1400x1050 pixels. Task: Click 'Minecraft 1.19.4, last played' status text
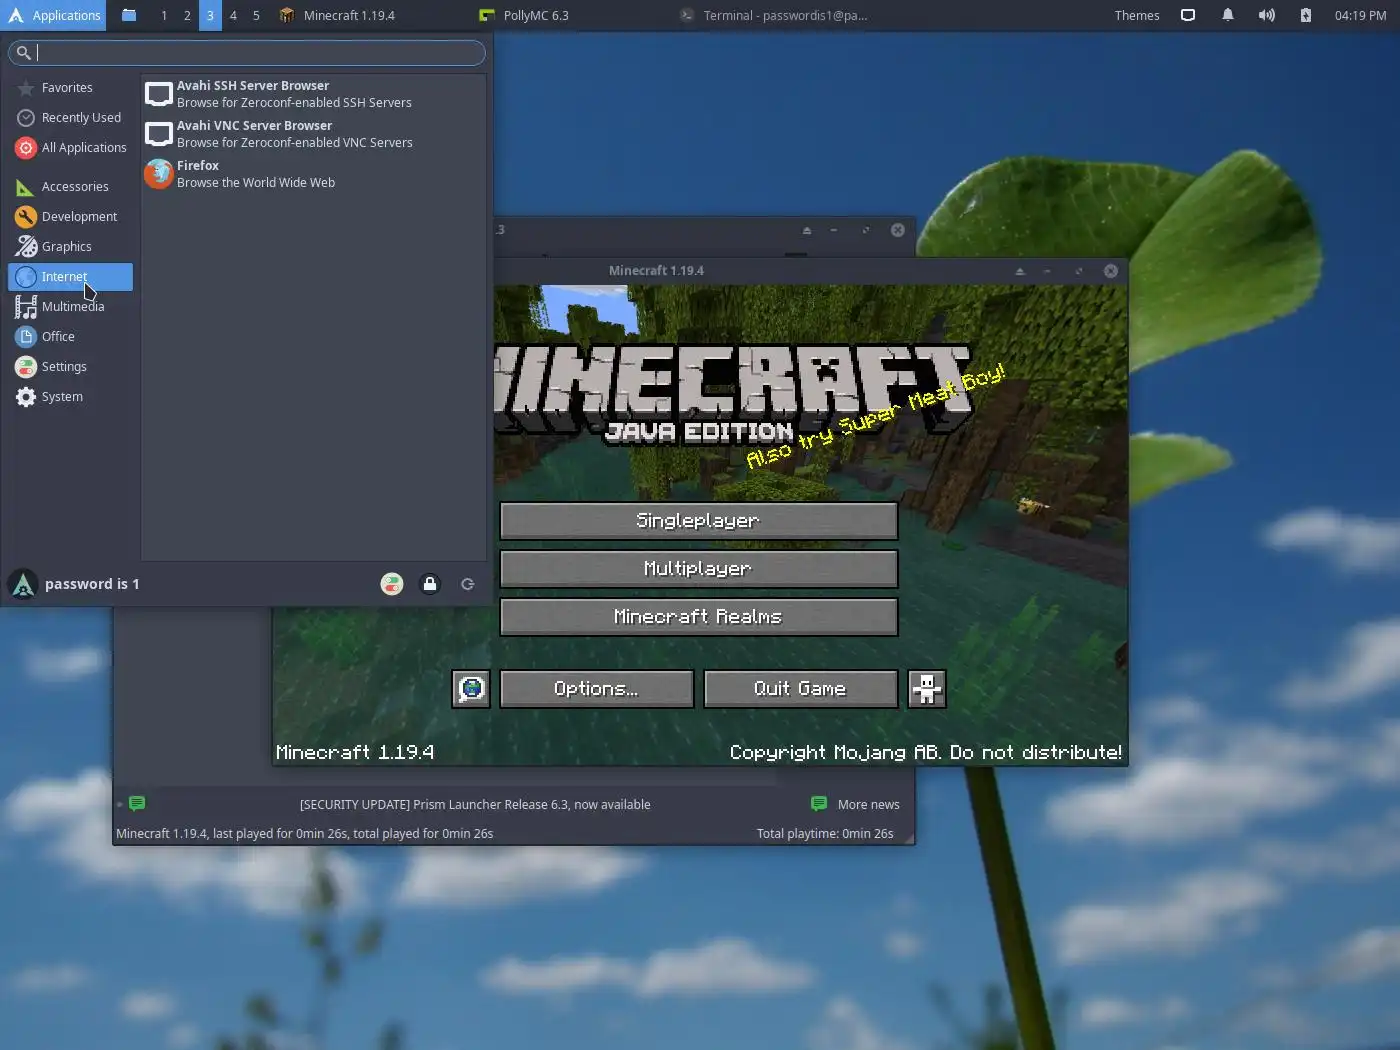[x=304, y=833]
